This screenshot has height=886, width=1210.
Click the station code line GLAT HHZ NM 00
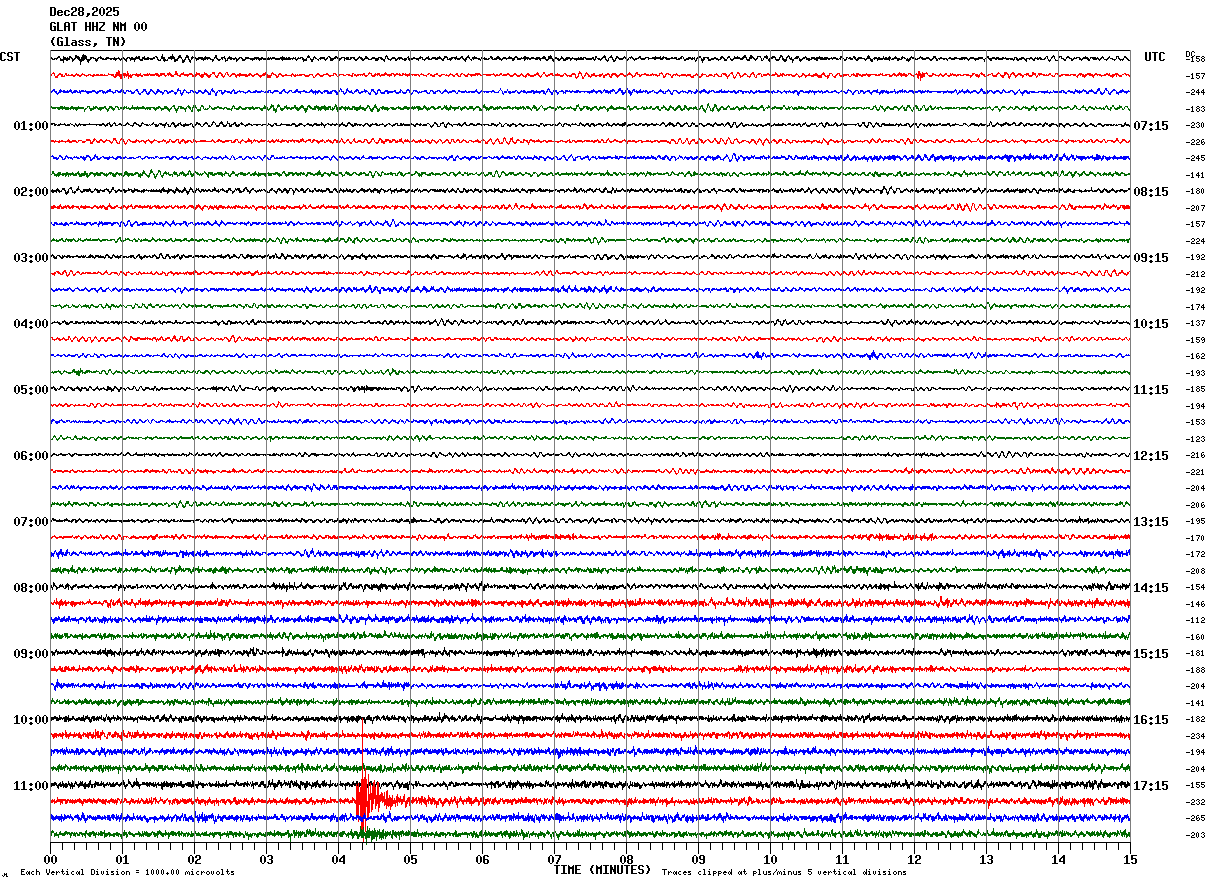pos(98,27)
